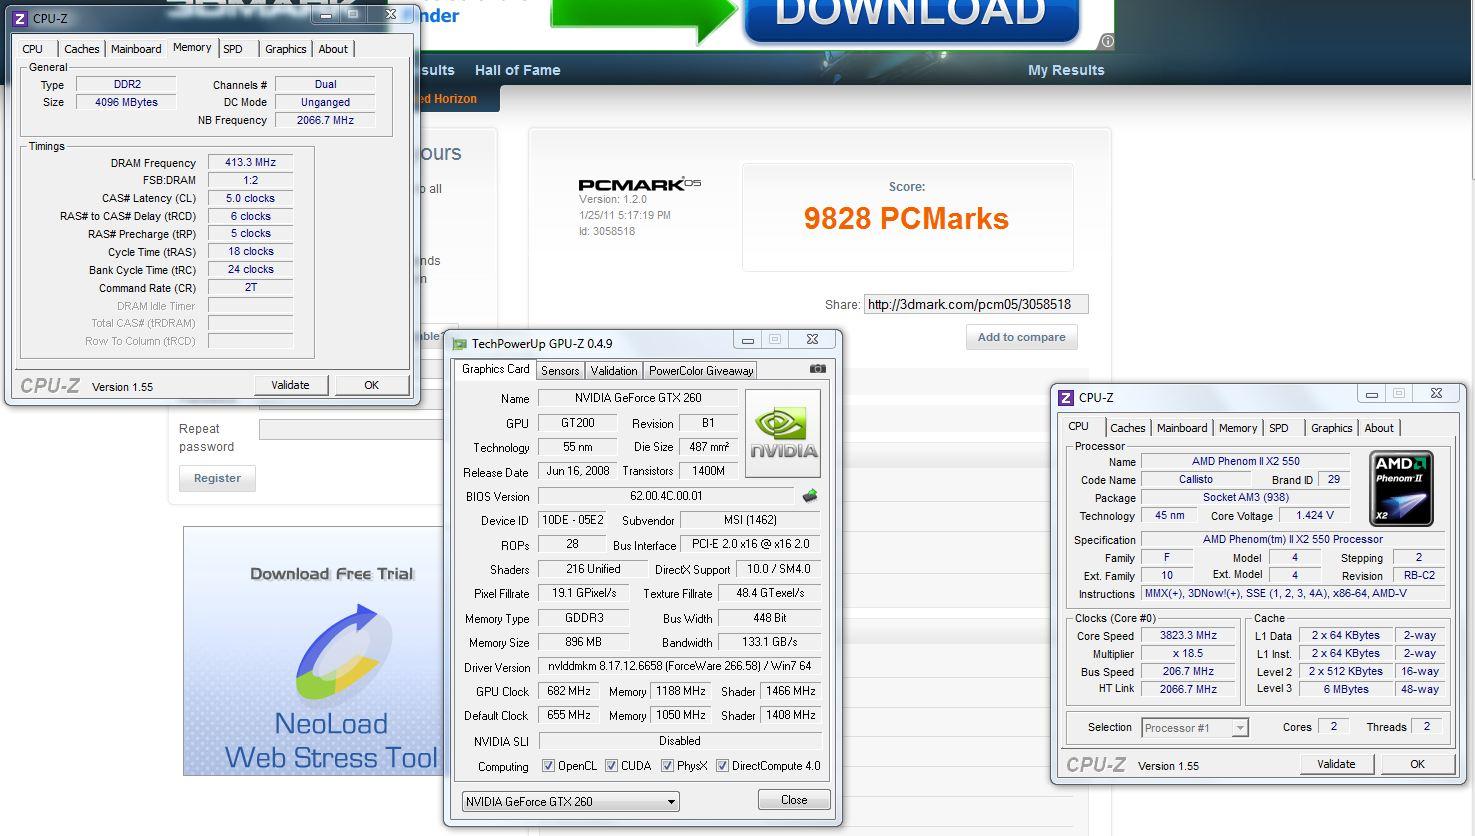
Task: Click the GPU Clock value 682 MHz
Action: click(x=569, y=691)
